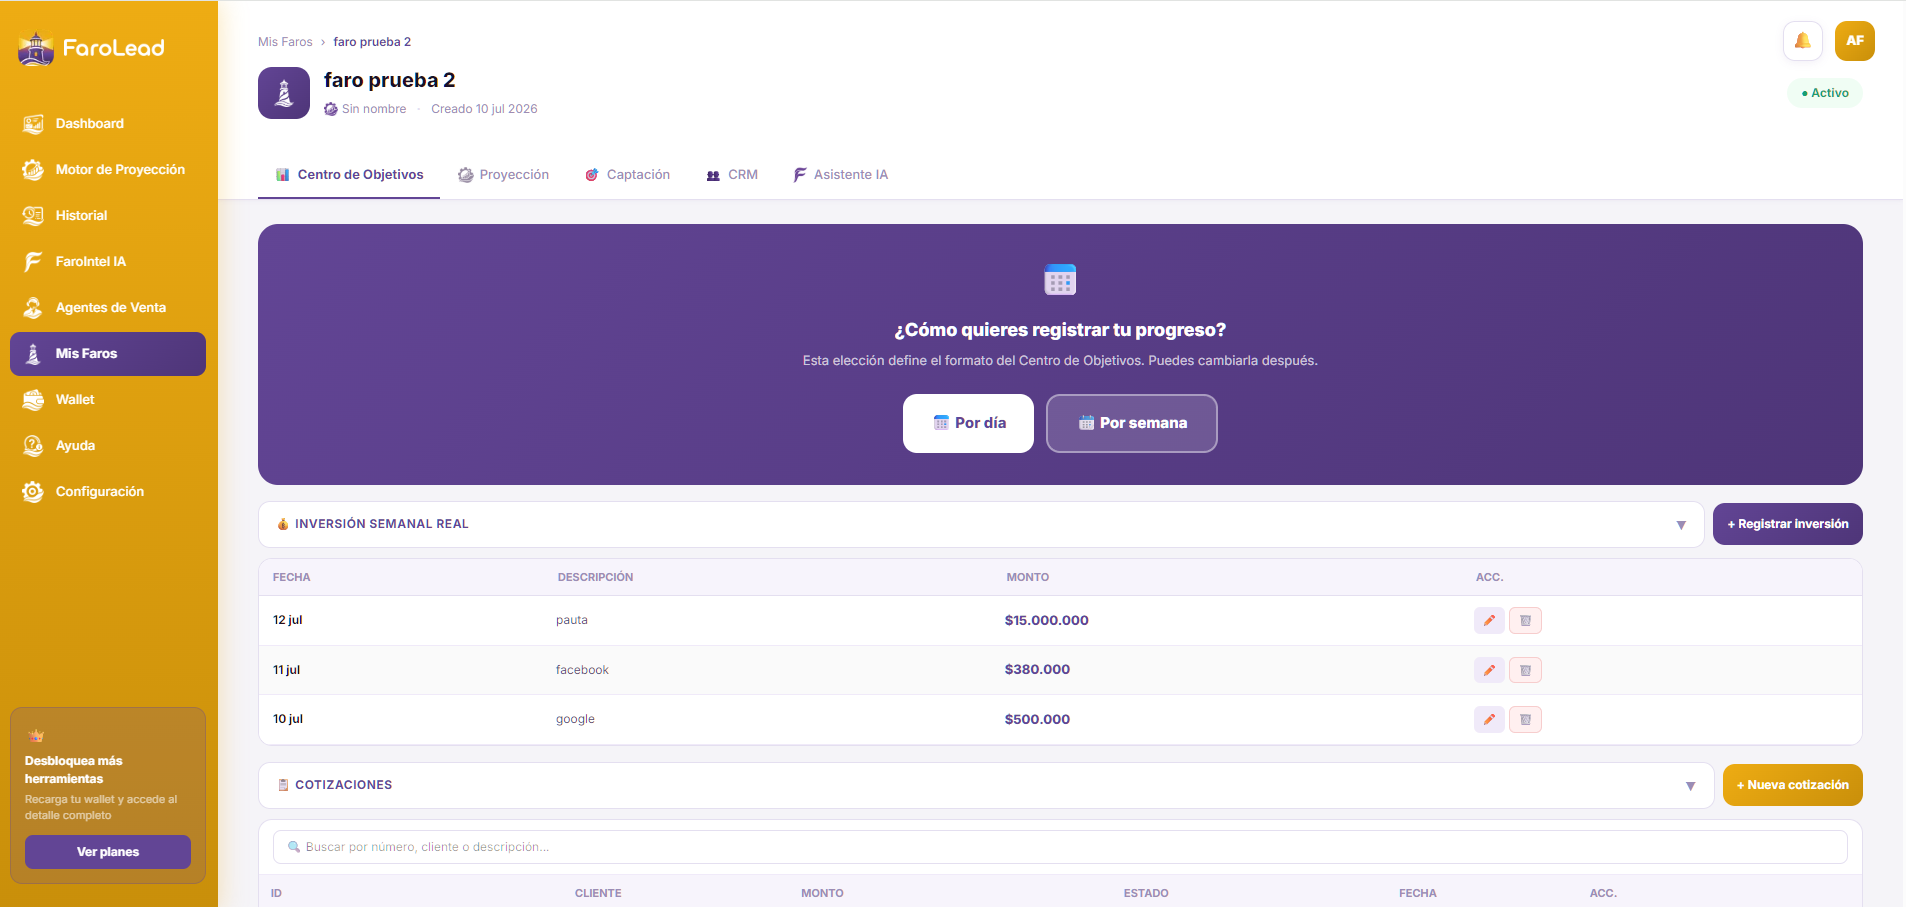Viewport: 1906px width, 907px height.
Task: Delete the 11 jul facebook investment
Action: pos(1525,670)
